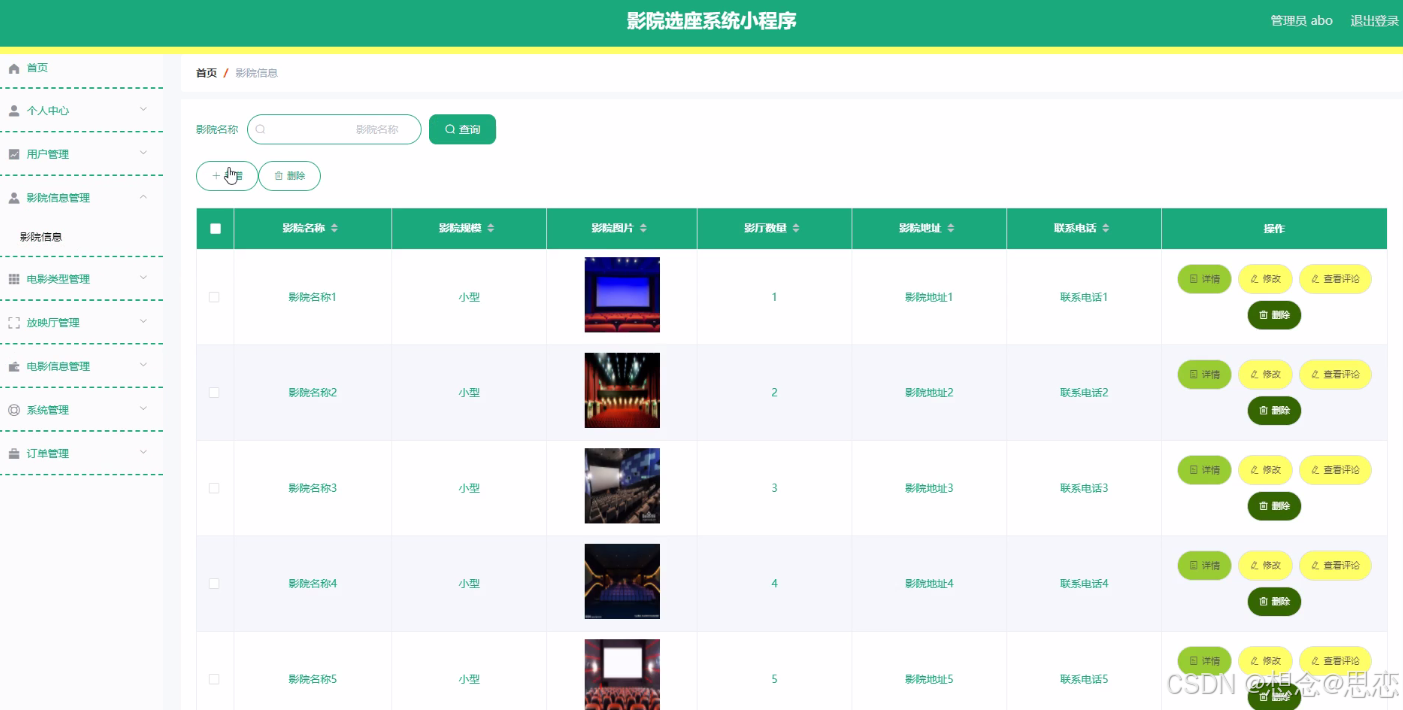Image resolution: width=1403 pixels, height=710 pixels.
Task: Expand the 订单管理 chevron
Action: pyautogui.click(x=143, y=453)
